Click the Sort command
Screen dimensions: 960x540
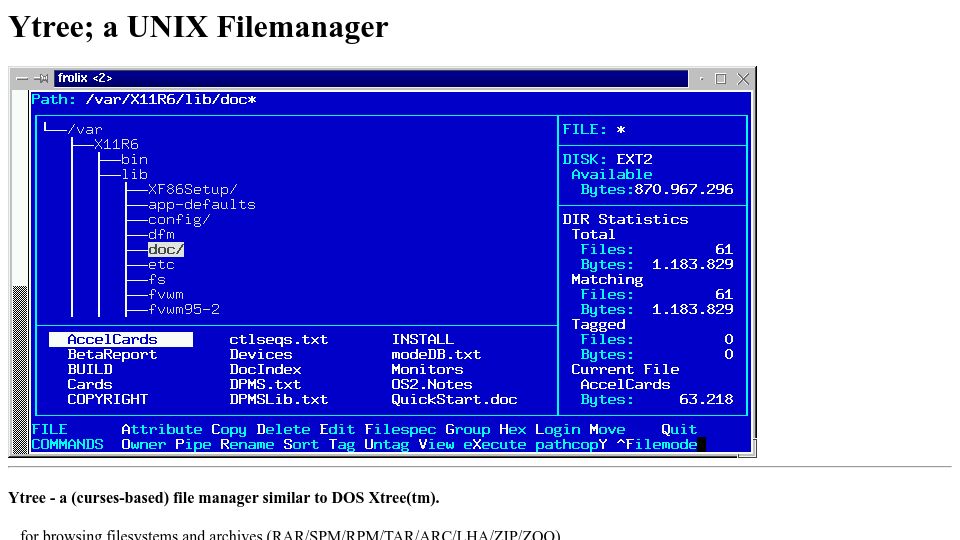coord(301,444)
